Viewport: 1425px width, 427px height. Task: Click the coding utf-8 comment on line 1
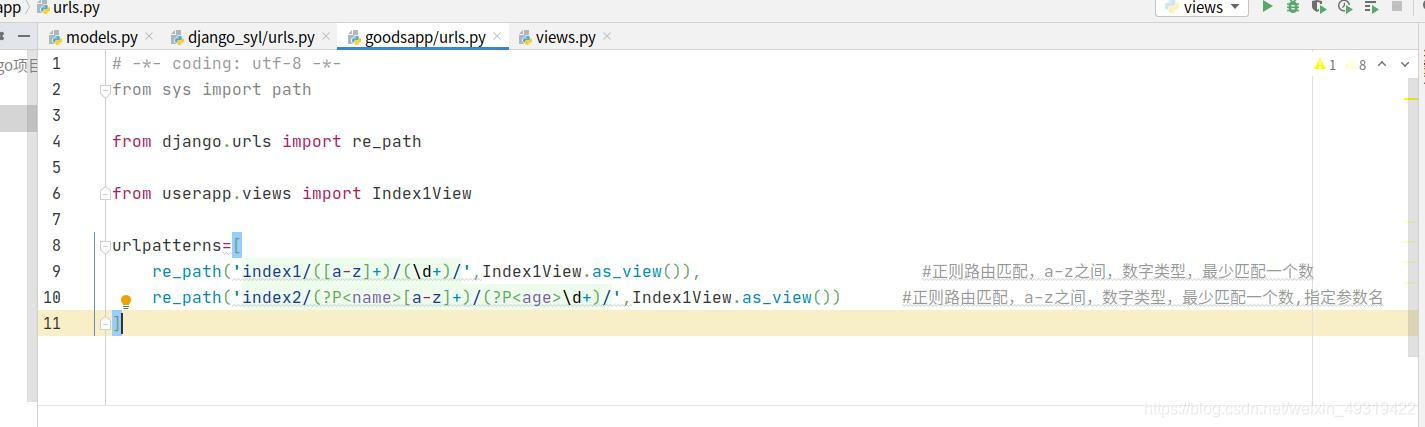coord(227,63)
